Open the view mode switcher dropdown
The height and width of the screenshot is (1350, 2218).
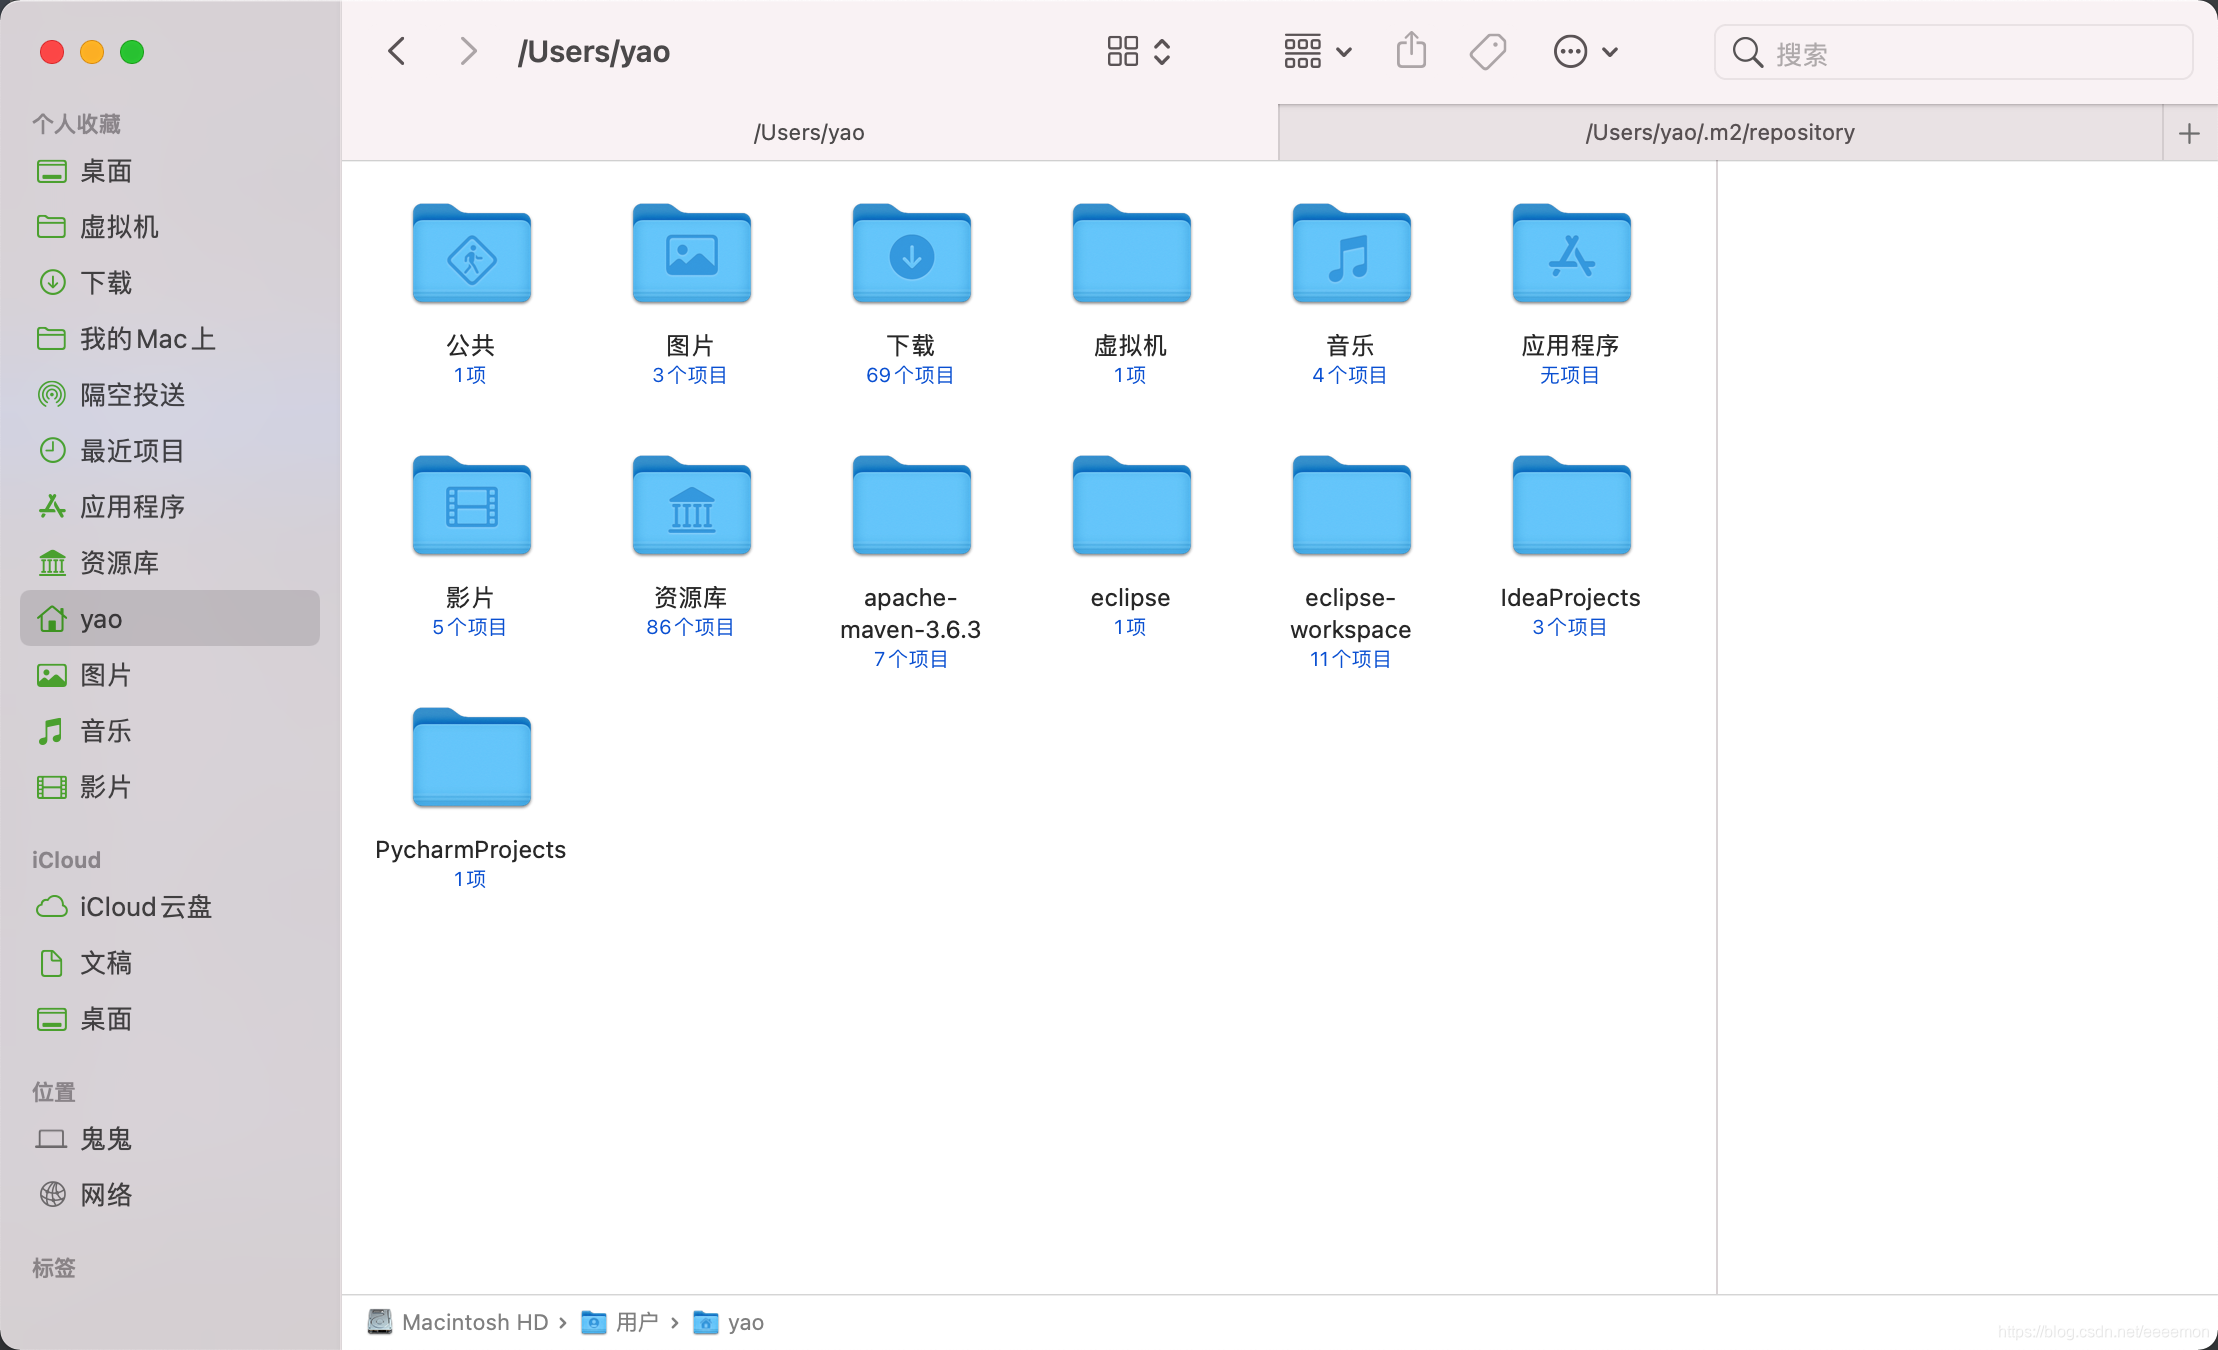coord(1139,51)
